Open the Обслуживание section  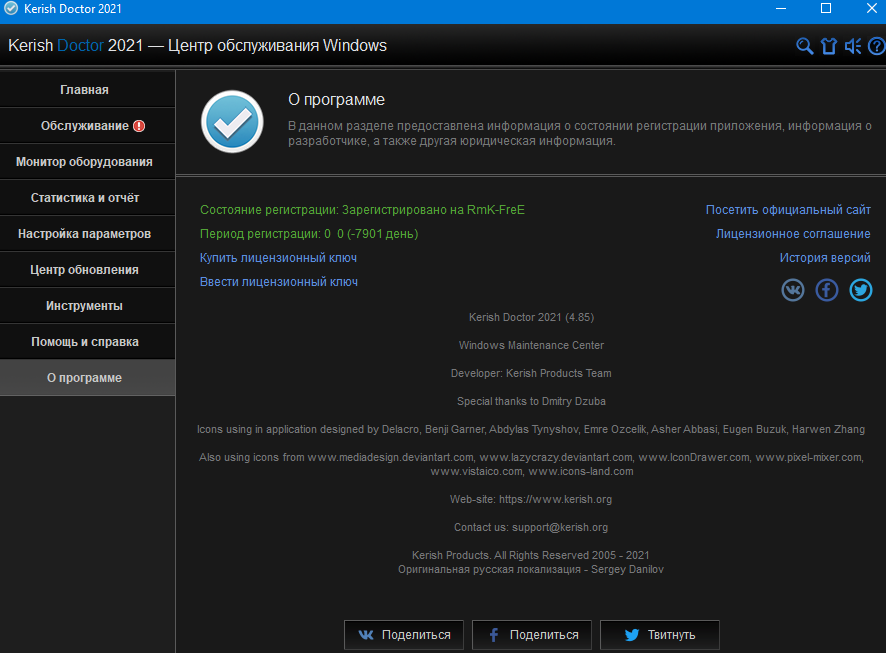pyautogui.click(x=88, y=125)
